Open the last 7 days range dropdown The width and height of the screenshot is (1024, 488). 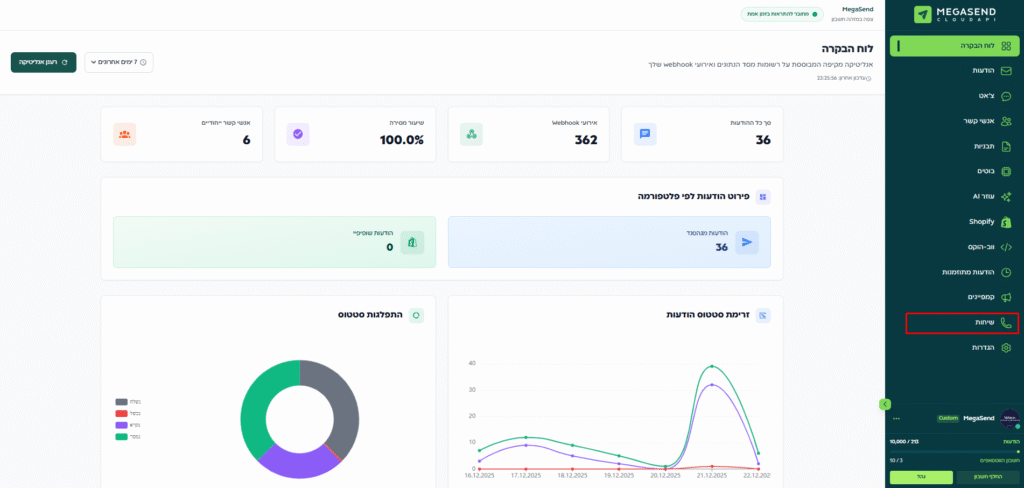118,63
